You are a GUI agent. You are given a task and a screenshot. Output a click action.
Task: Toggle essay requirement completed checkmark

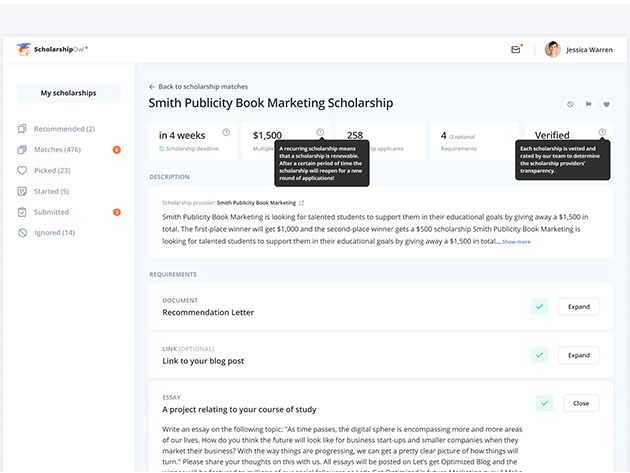tap(544, 403)
